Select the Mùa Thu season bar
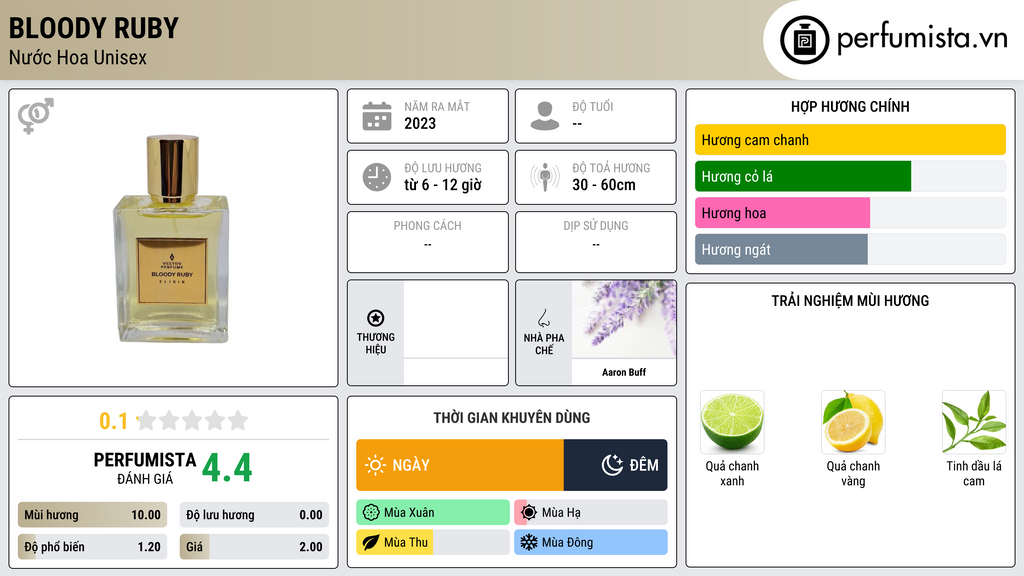The width and height of the screenshot is (1024, 576). click(x=433, y=543)
